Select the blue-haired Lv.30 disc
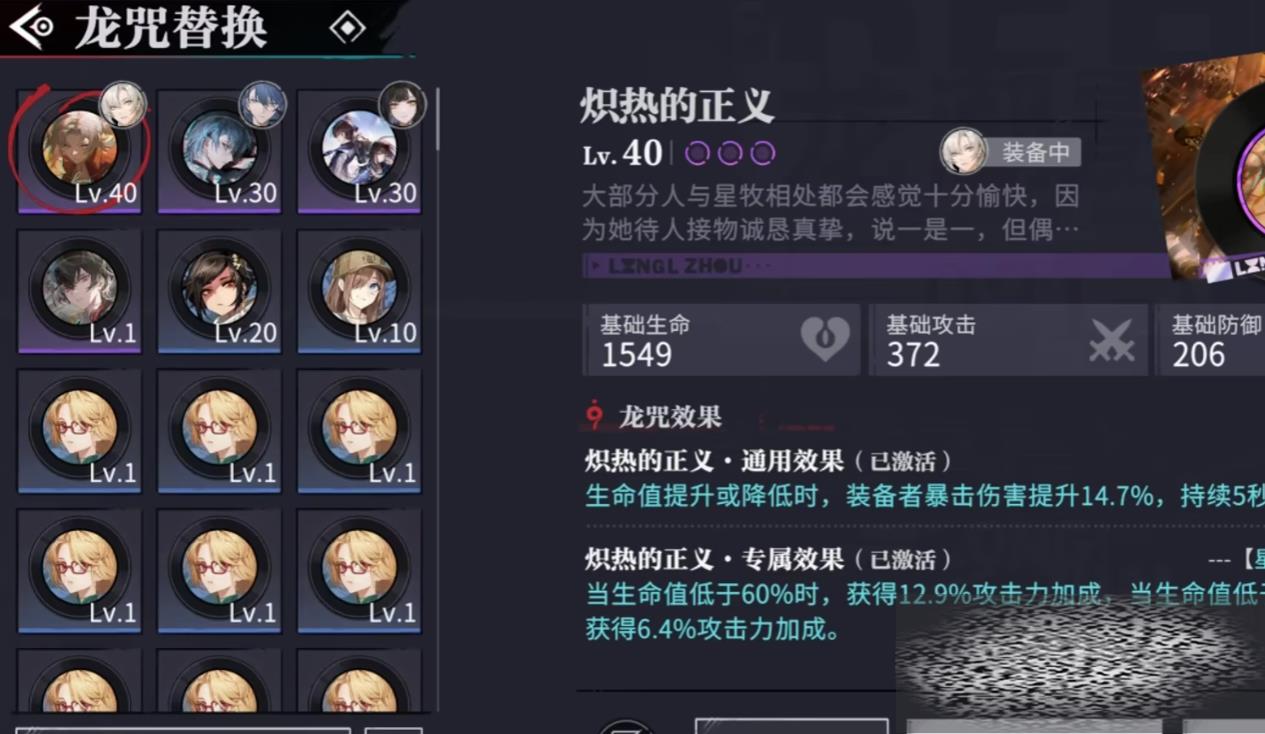Image resolution: width=1265 pixels, height=734 pixels. [219, 151]
